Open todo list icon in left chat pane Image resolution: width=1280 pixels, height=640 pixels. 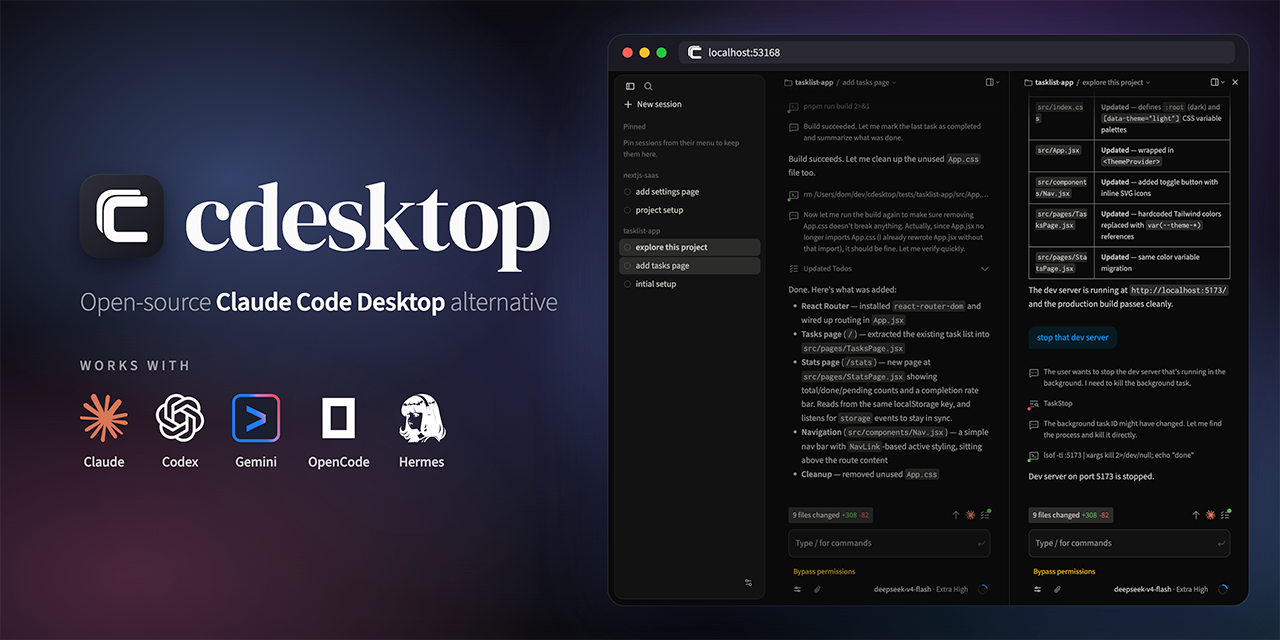(x=985, y=515)
